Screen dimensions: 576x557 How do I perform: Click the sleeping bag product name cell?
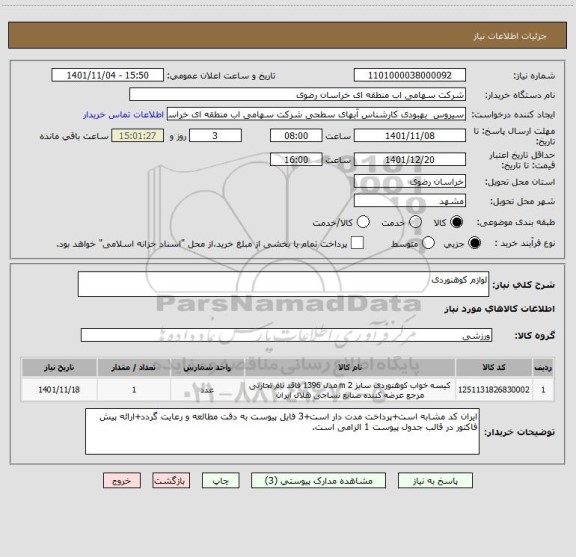pos(350,390)
